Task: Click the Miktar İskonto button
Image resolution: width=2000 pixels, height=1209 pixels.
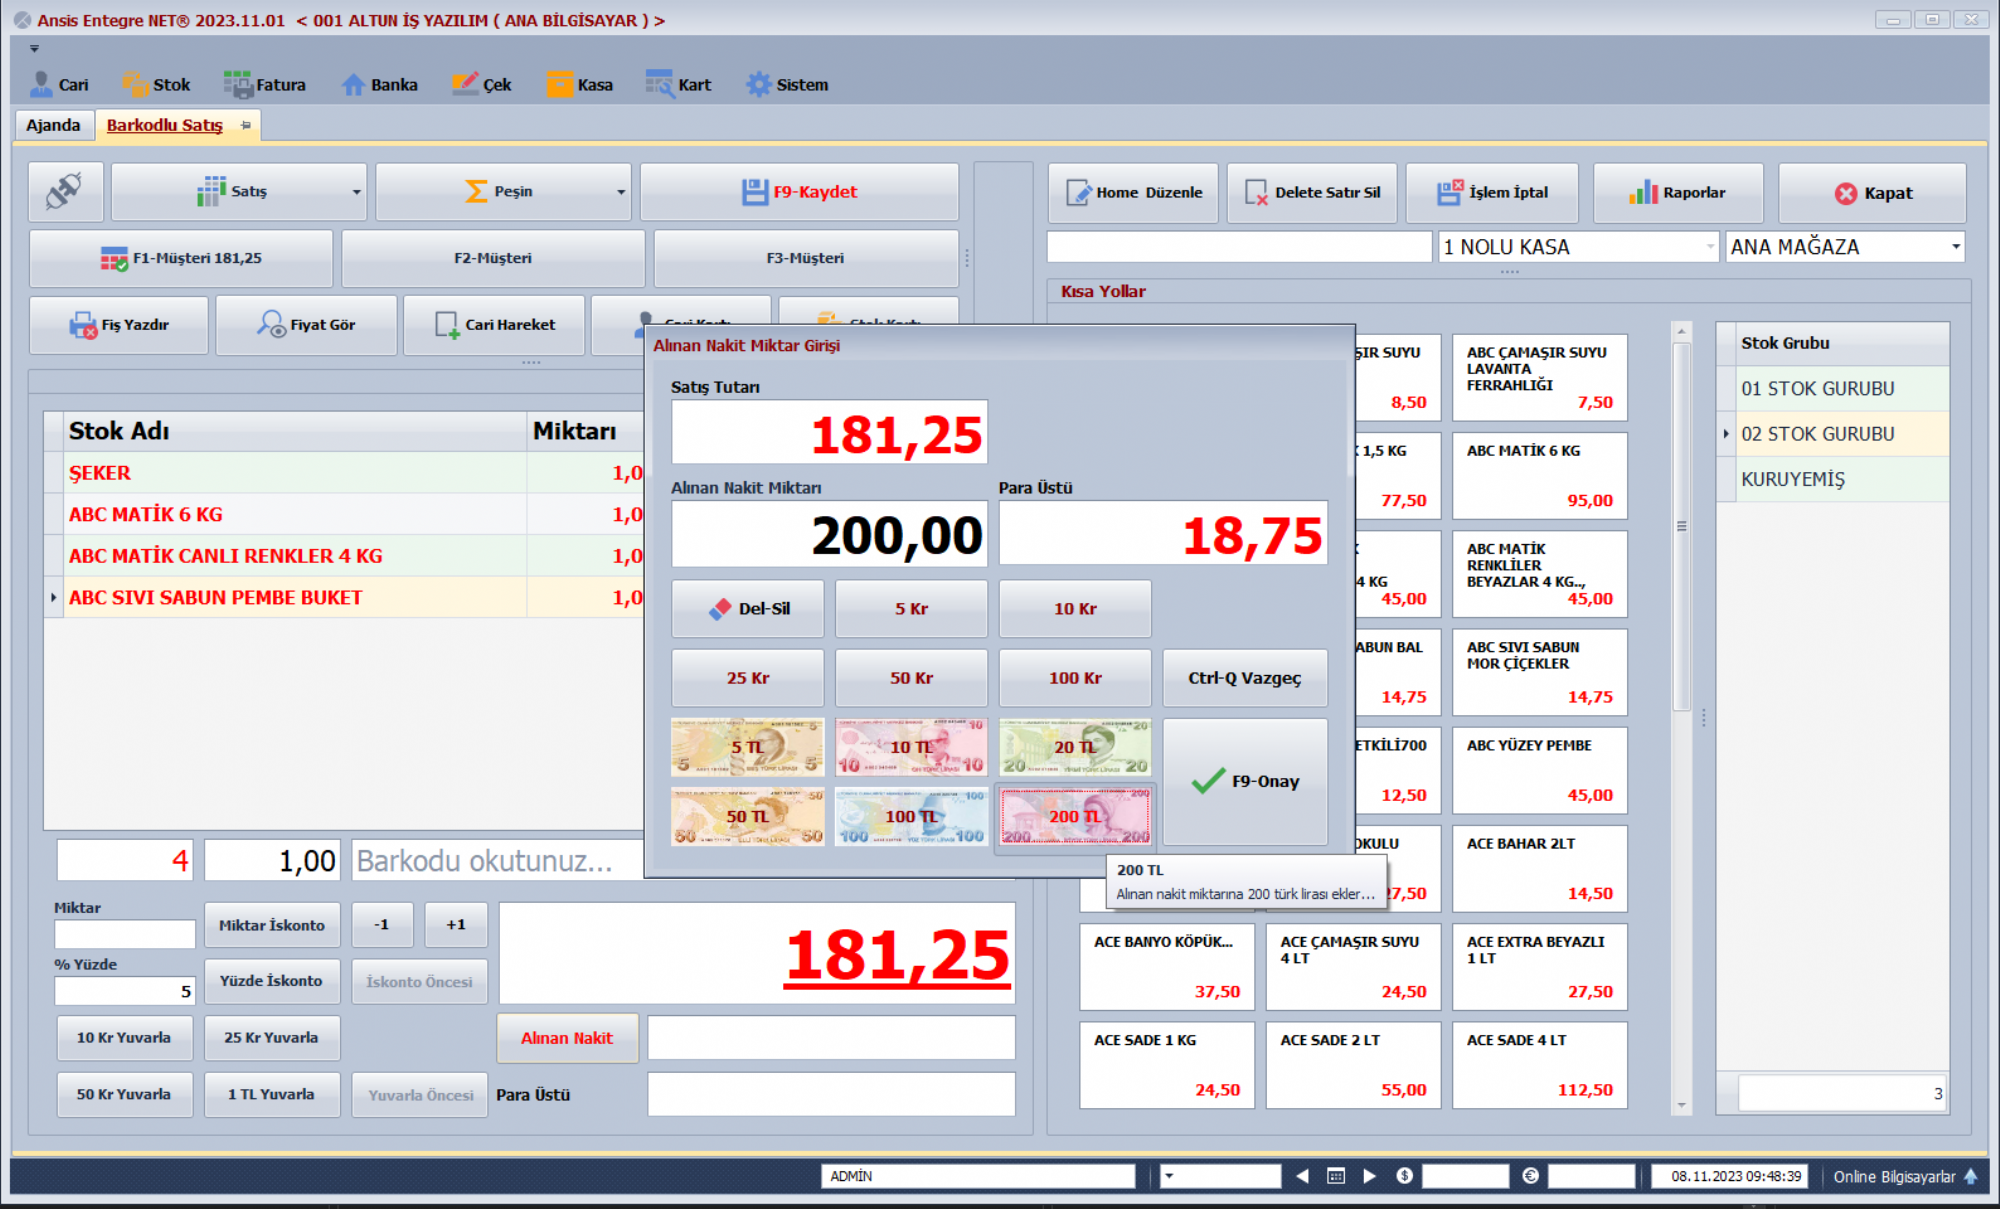Action: click(272, 925)
